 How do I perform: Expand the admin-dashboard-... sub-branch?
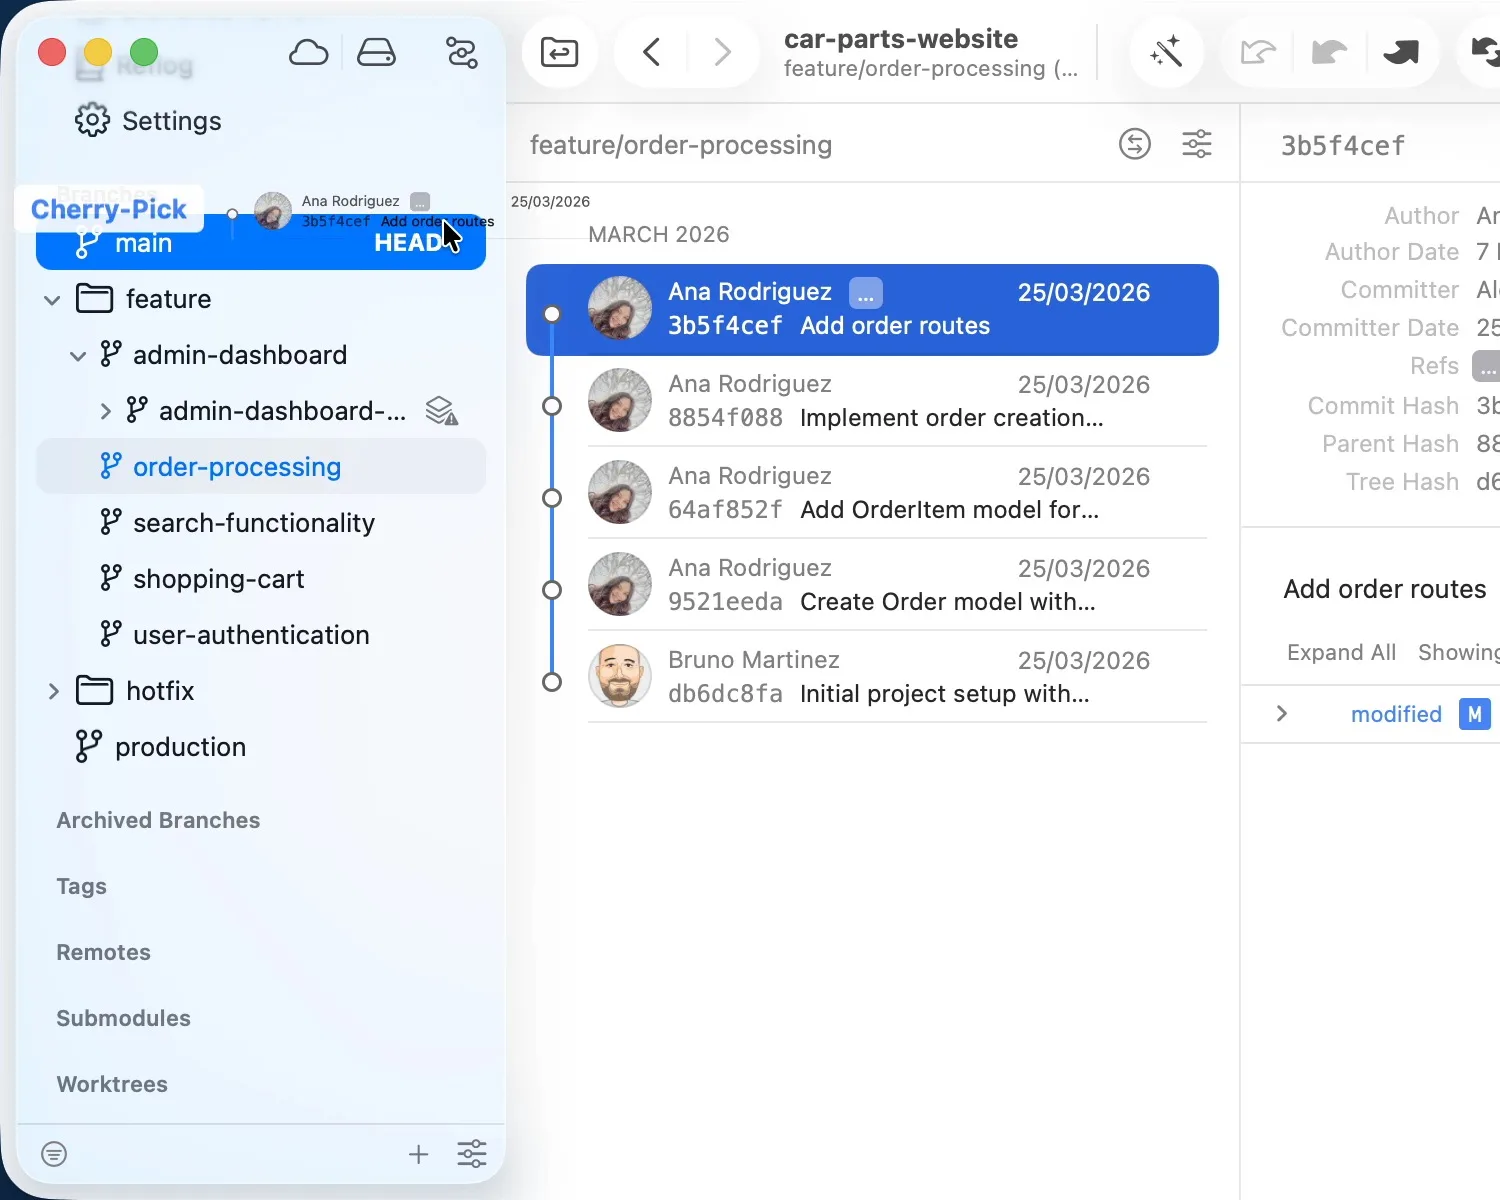tap(105, 411)
